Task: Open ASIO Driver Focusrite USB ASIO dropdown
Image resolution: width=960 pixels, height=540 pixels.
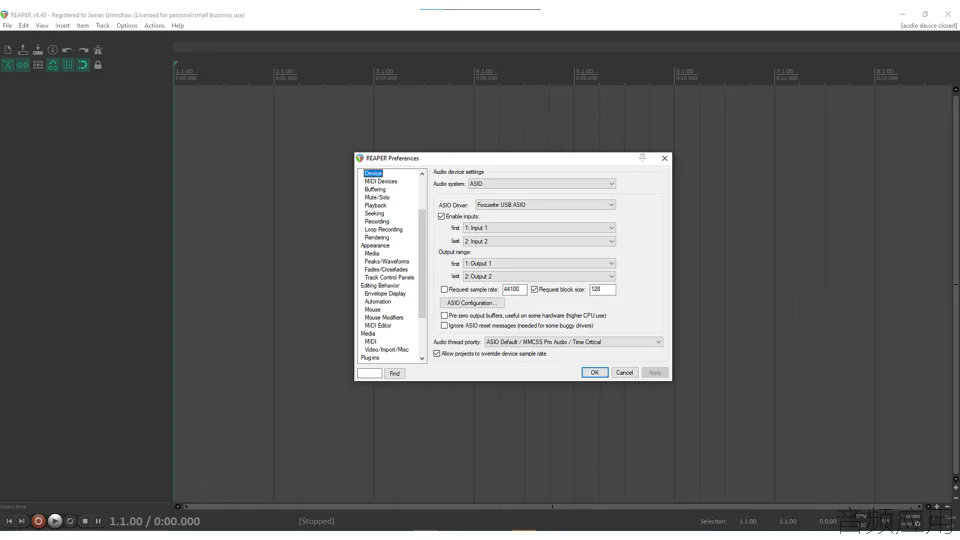Action: click(x=545, y=204)
